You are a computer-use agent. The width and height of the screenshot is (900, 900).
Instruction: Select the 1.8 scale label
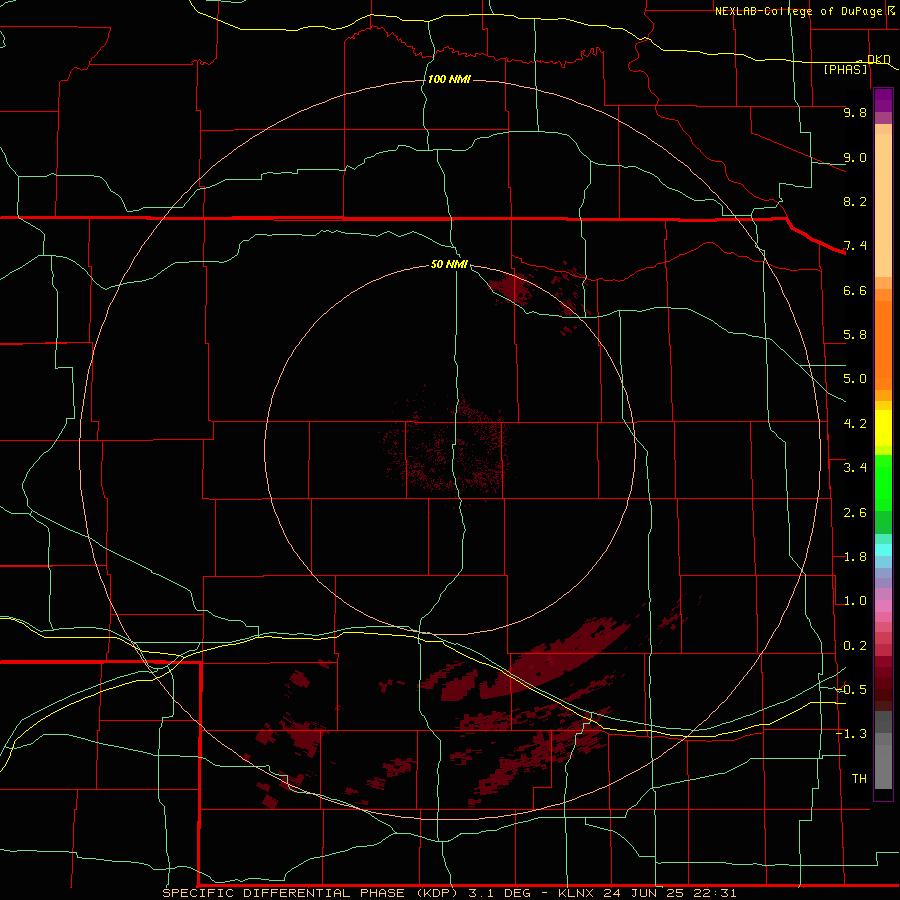[855, 557]
